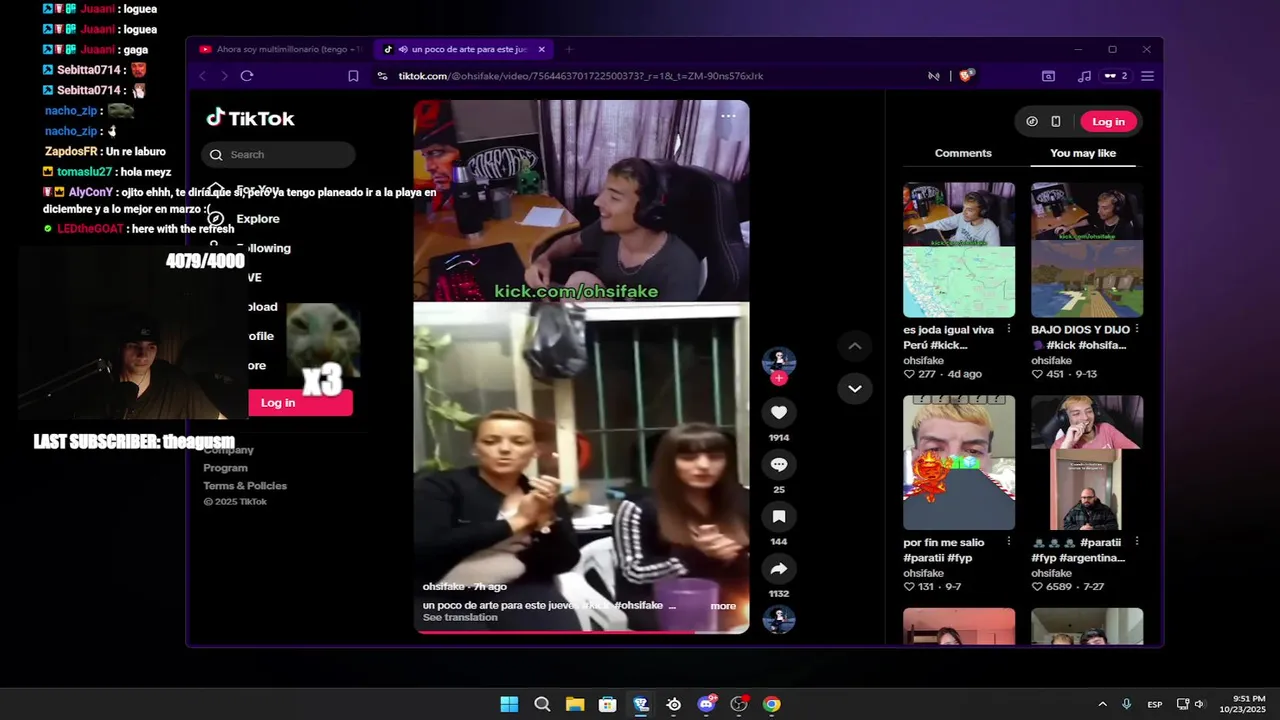Open Windows taskbar search
The width and height of the screenshot is (1280, 720).
[542, 704]
